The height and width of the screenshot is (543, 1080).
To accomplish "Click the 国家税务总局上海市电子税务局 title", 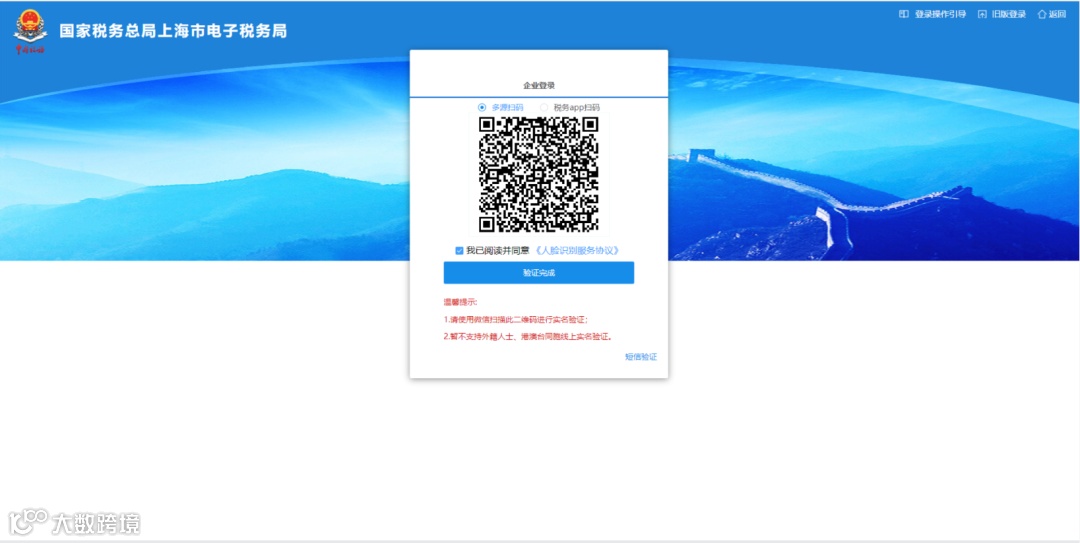I will tap(173, 31).
